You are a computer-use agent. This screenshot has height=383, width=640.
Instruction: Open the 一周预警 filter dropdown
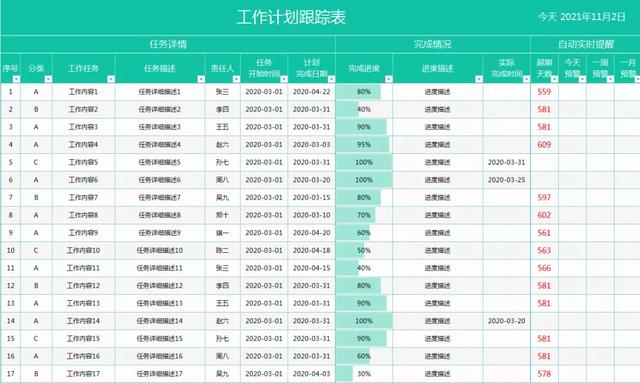[610, 79]
